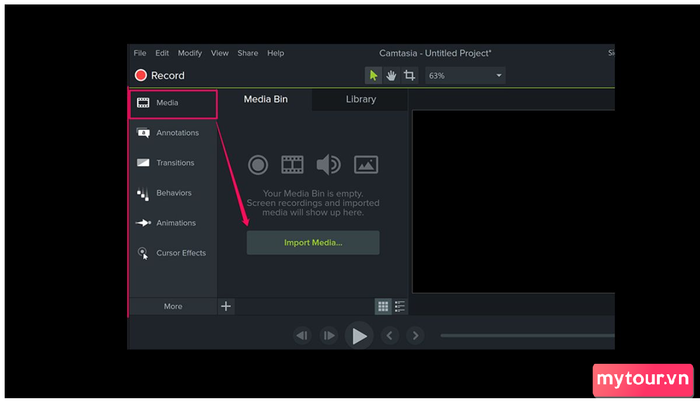Select the arrow Select tool
This screenshot has height=405, width=700.
[373, 75]
